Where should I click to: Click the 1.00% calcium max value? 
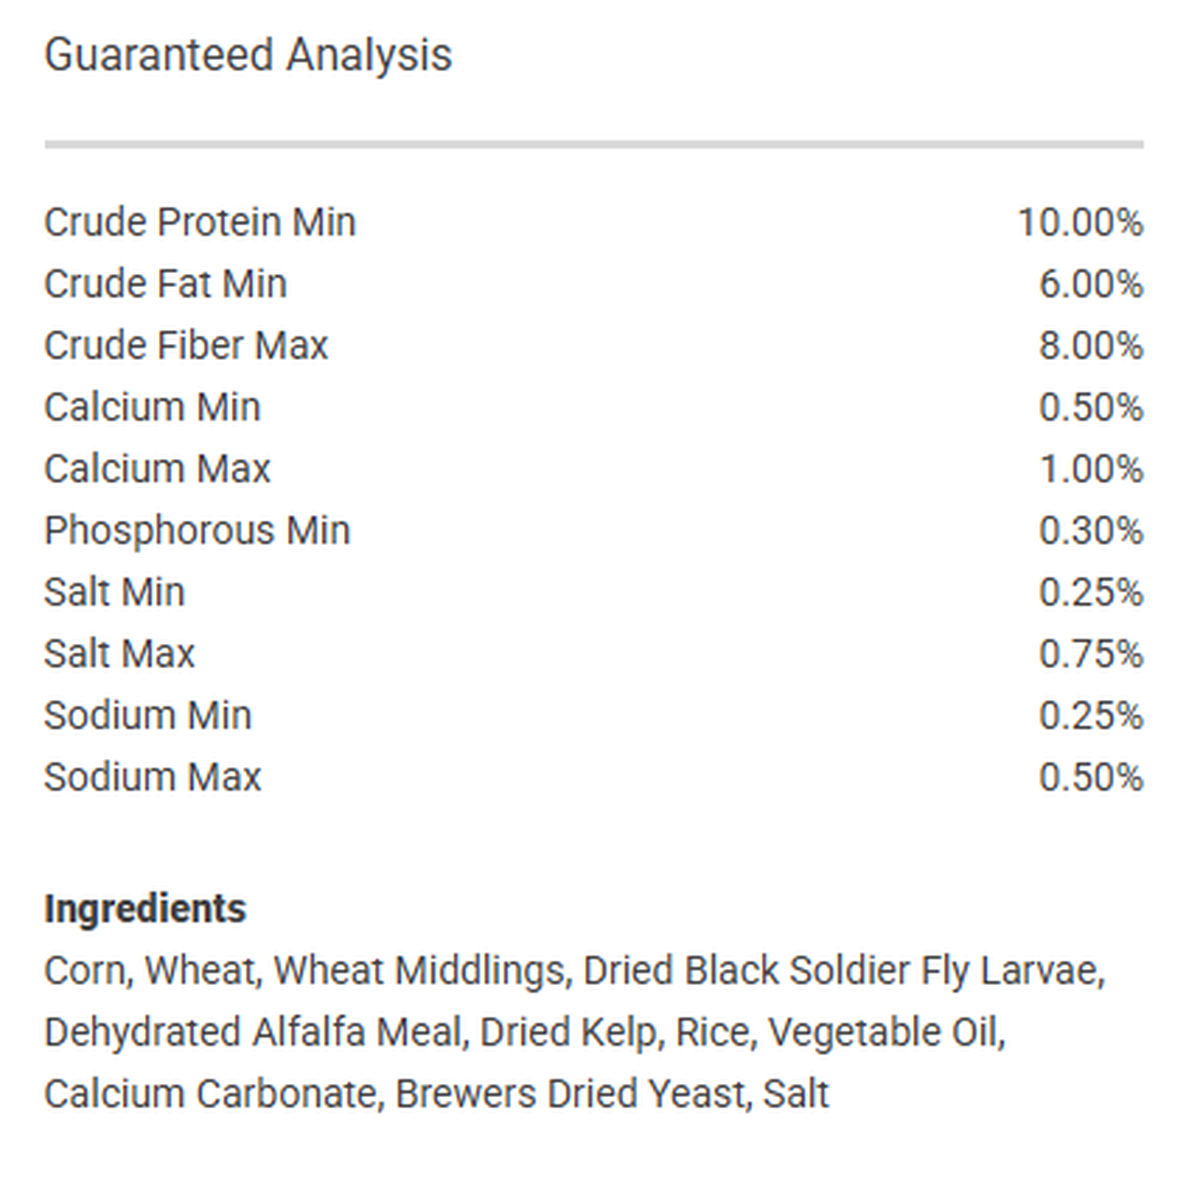point(1091,469)
